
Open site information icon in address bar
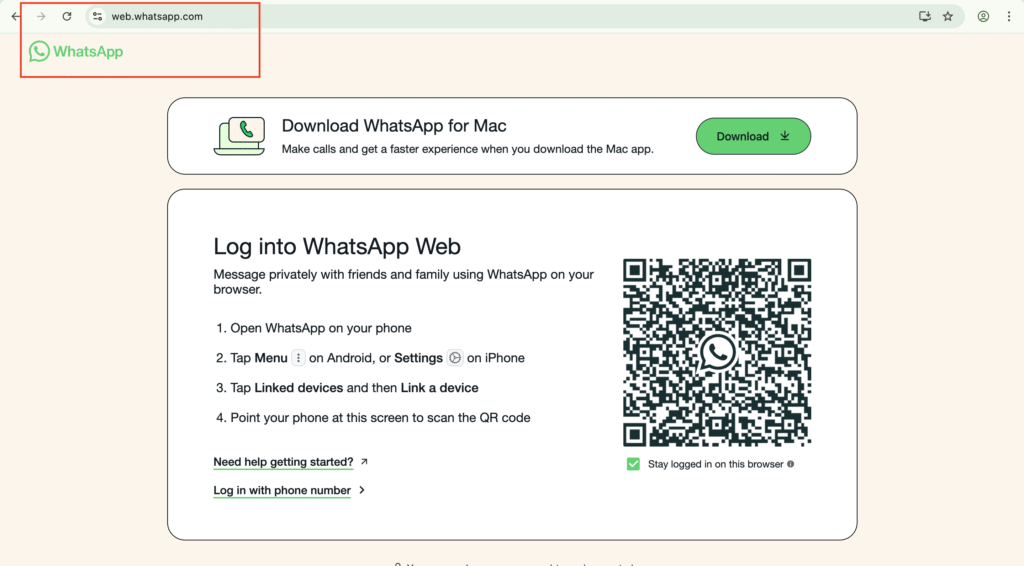(97, 16)
